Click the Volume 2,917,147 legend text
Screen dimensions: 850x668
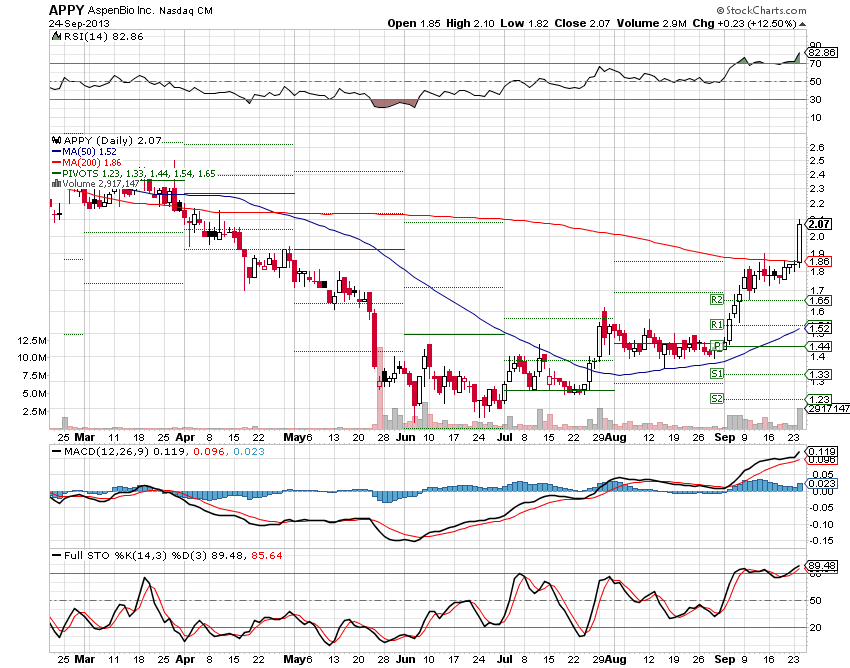102,184
